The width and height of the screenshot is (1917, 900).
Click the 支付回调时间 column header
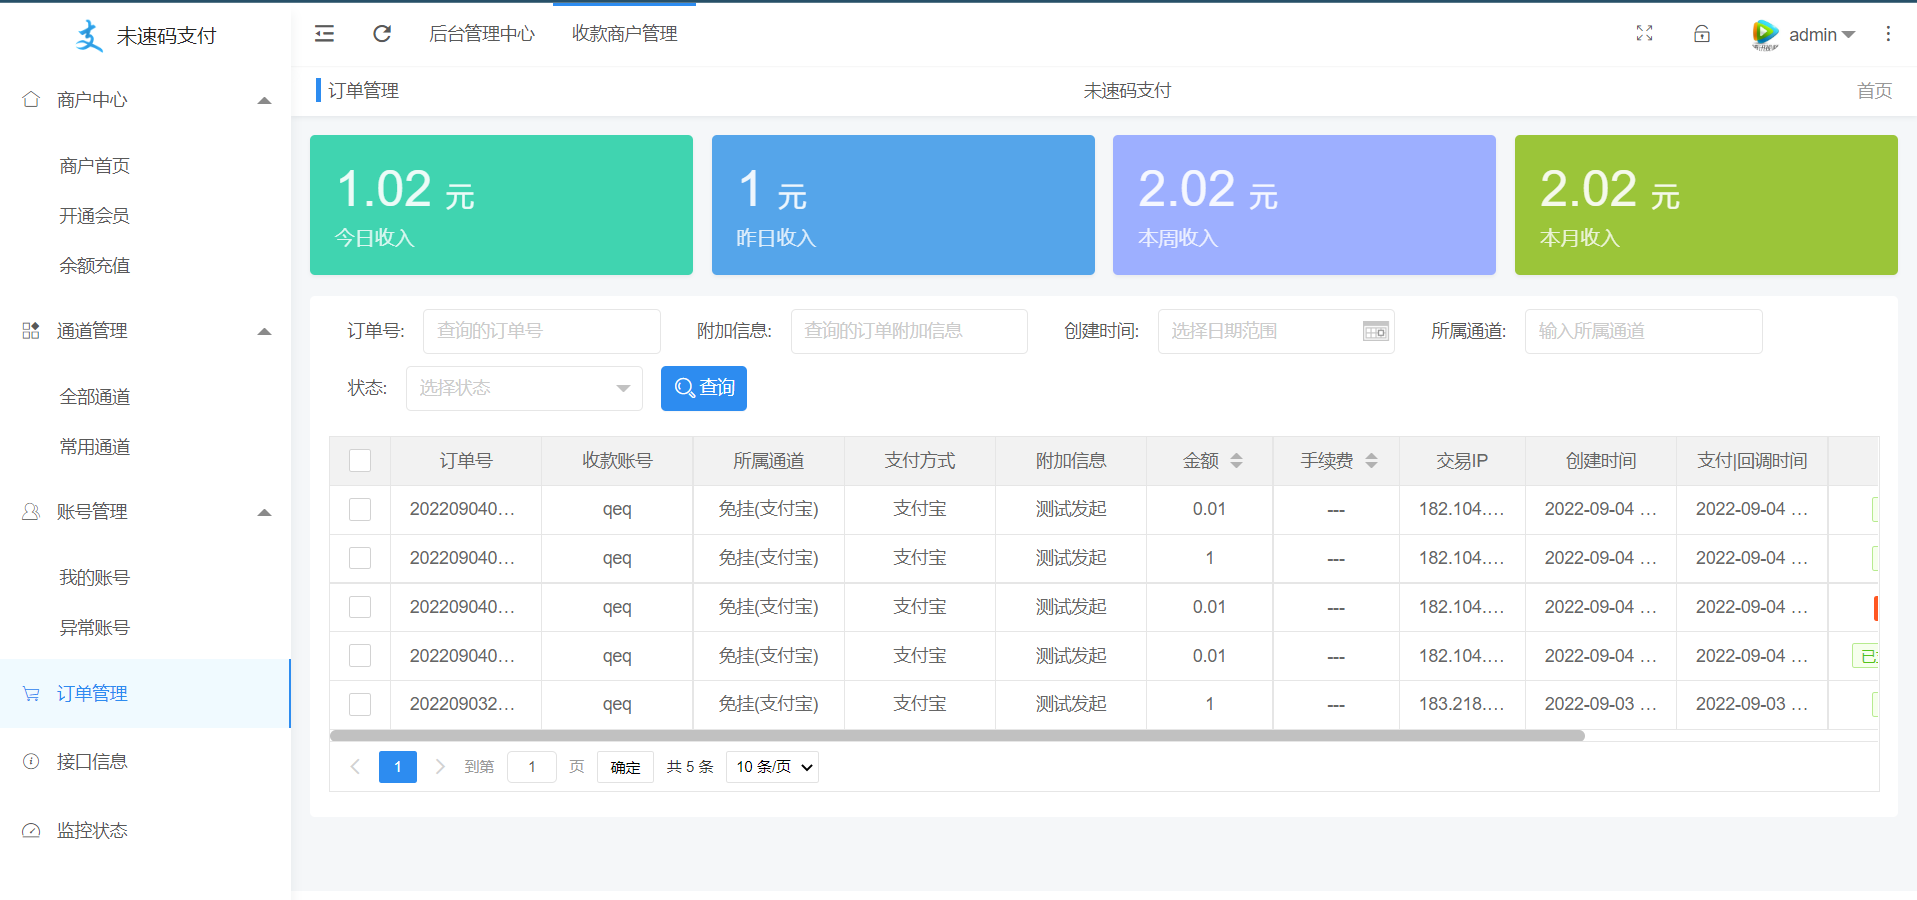coord(1752,460)
